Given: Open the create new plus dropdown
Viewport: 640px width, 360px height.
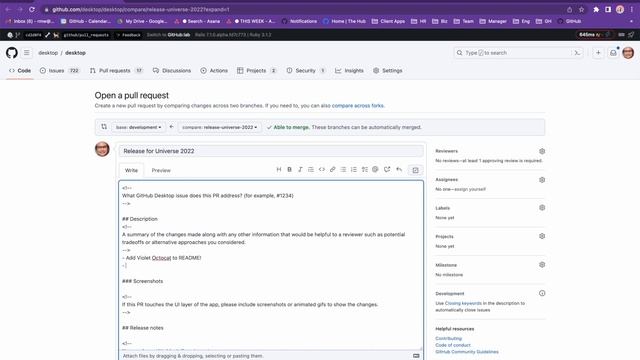Looking at the screenshot, I should [598, 53].
